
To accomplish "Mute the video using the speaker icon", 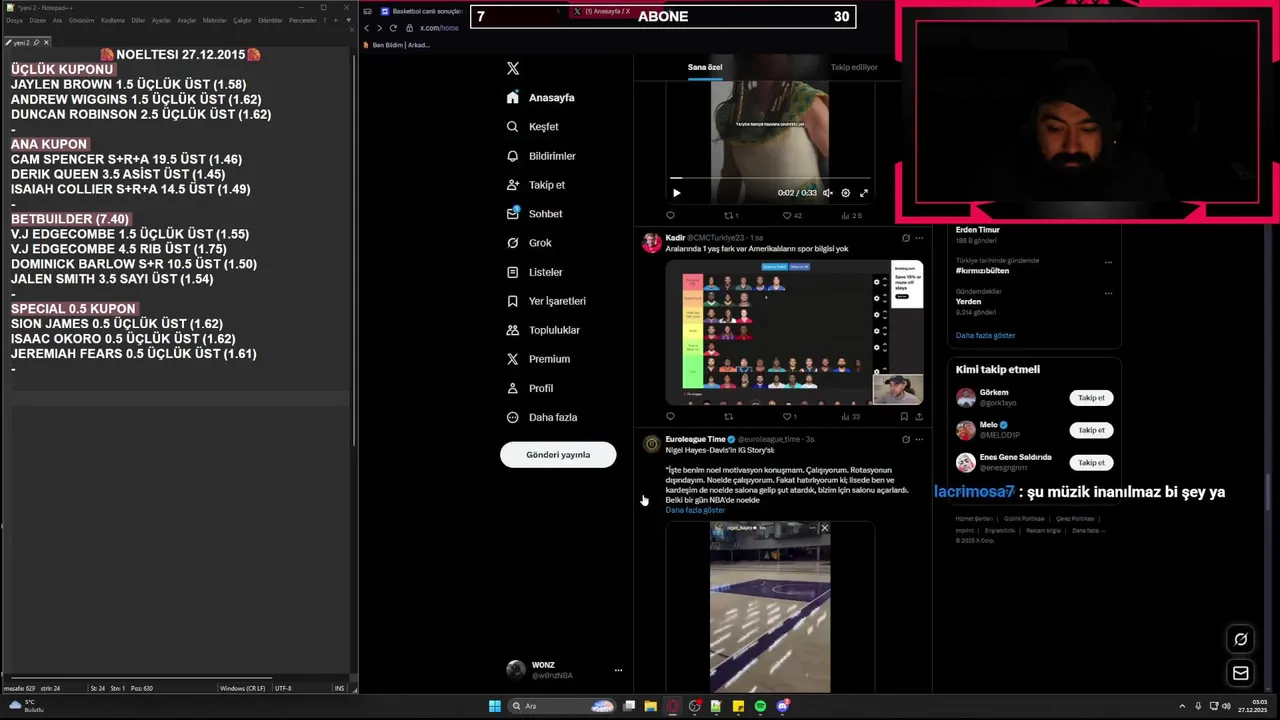I will point(827,193).
